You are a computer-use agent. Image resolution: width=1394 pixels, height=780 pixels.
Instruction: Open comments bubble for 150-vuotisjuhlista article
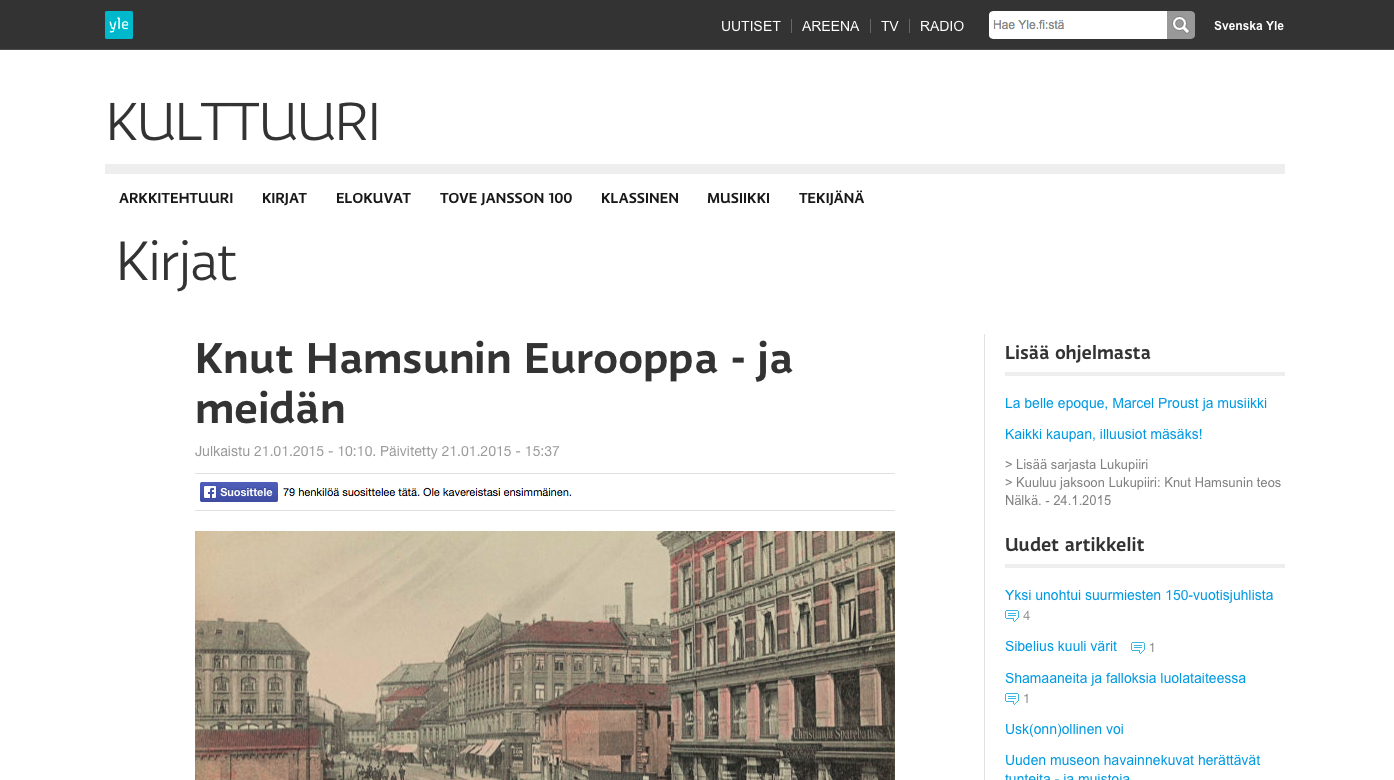(1012, 616)
